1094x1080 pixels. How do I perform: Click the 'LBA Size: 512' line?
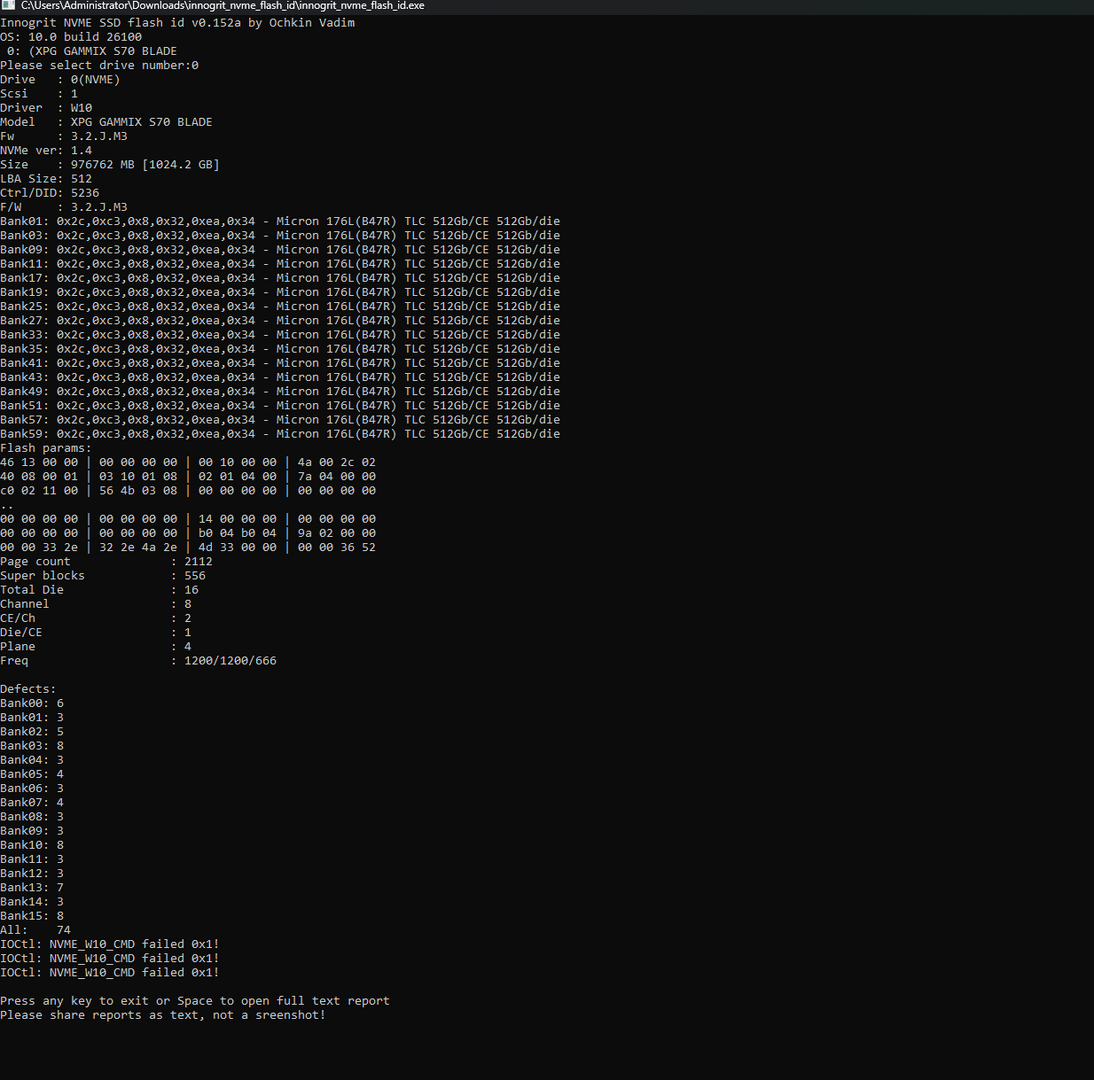(46, 179)
